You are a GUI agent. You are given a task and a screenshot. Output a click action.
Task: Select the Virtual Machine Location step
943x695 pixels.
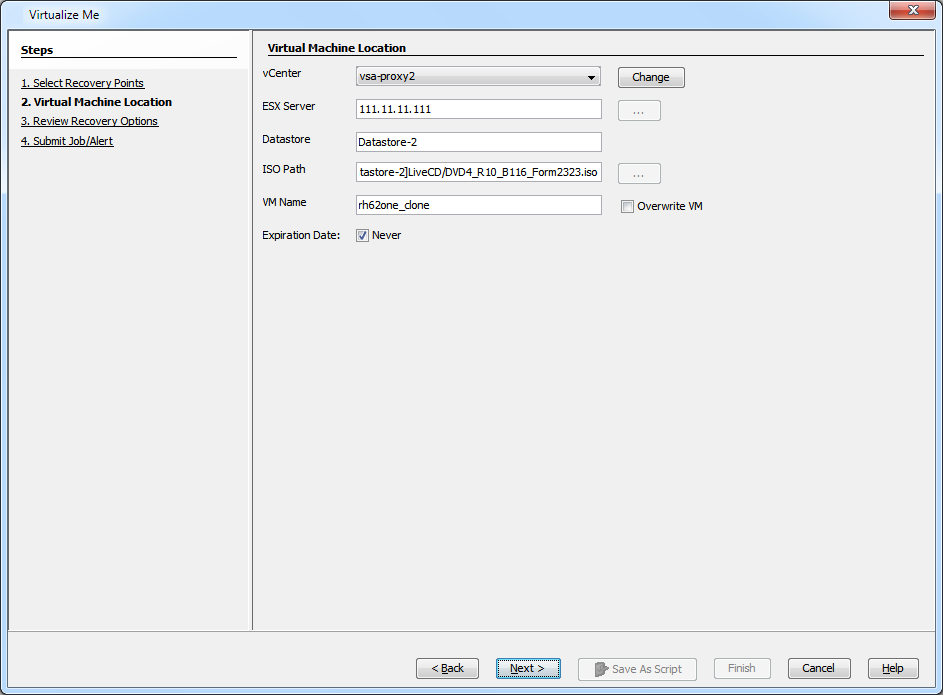pyautogui.click(x=96, y=102)
